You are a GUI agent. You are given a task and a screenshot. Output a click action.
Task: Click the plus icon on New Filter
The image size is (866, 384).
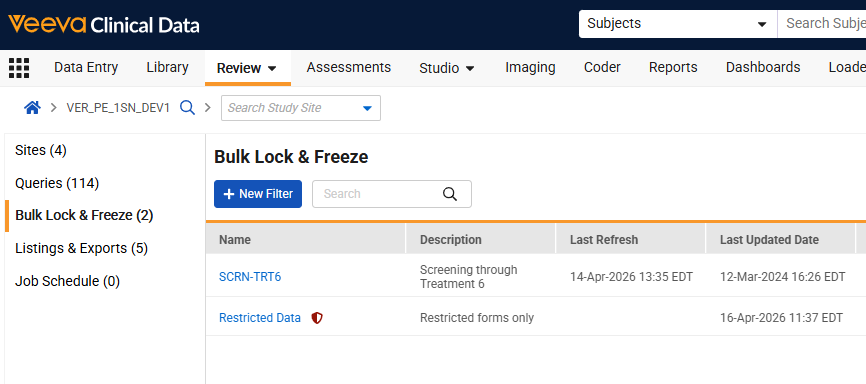(x=229, y=194)
